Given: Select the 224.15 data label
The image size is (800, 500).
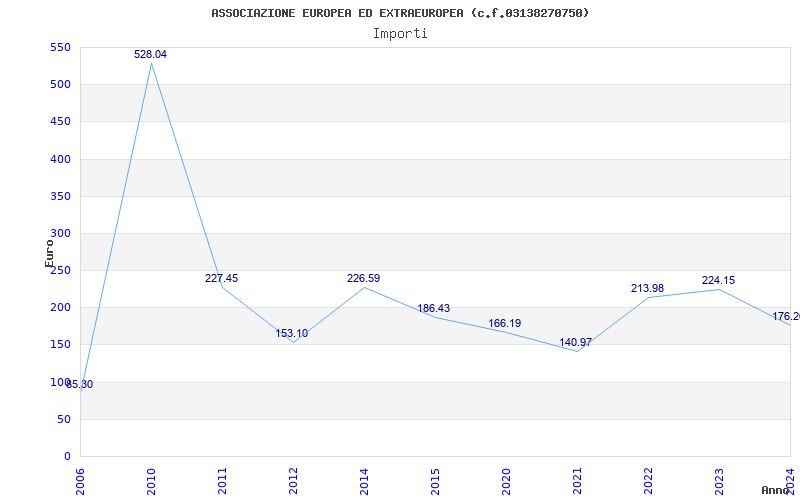Looking at the screenshot, I should 718,280.
